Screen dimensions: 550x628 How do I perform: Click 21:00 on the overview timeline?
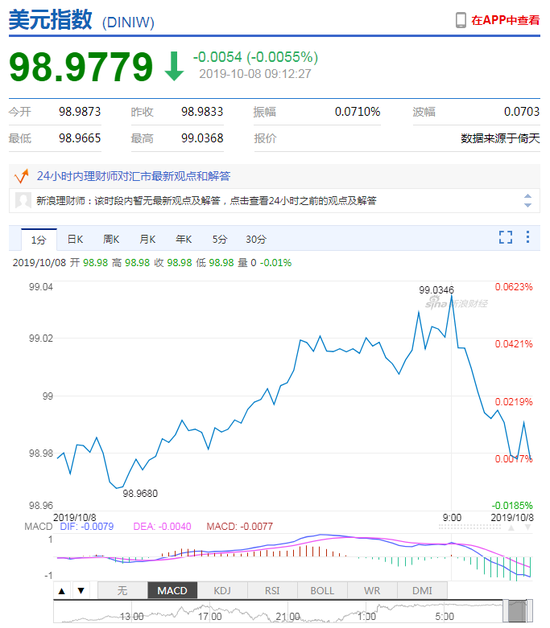tap(288, 616)
